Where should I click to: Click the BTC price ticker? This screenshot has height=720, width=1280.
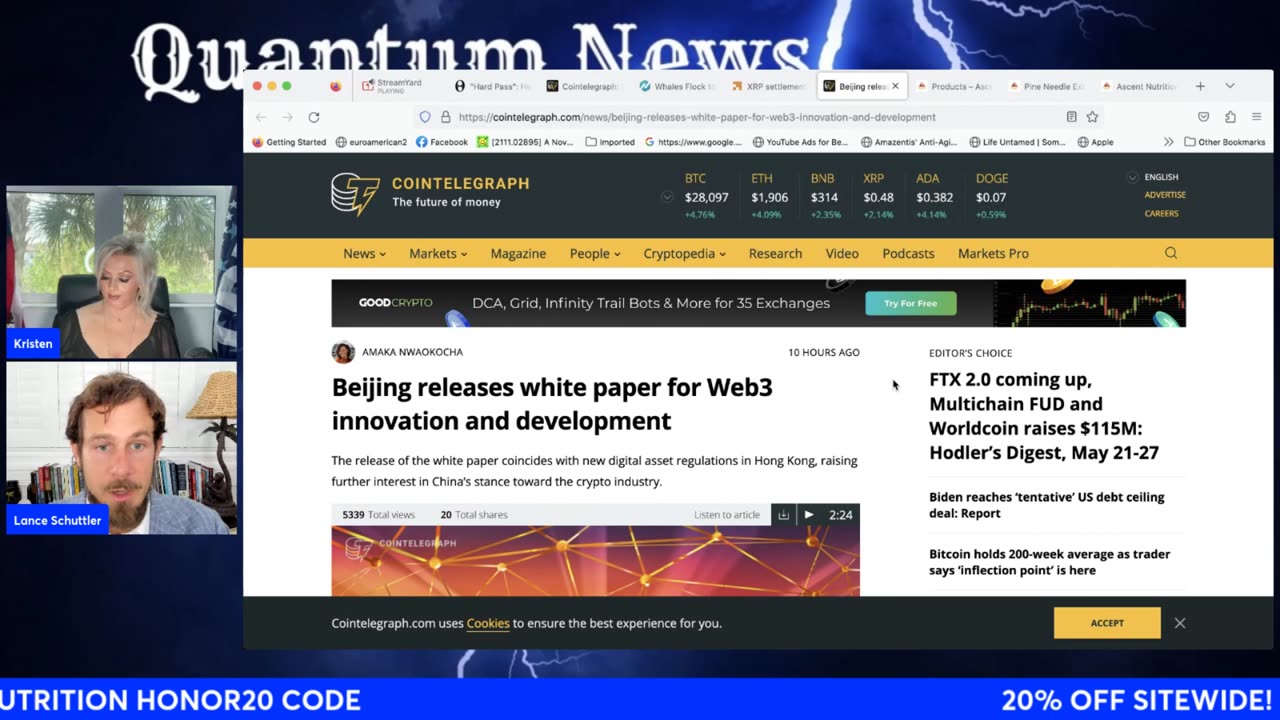(x=706, y=196)
